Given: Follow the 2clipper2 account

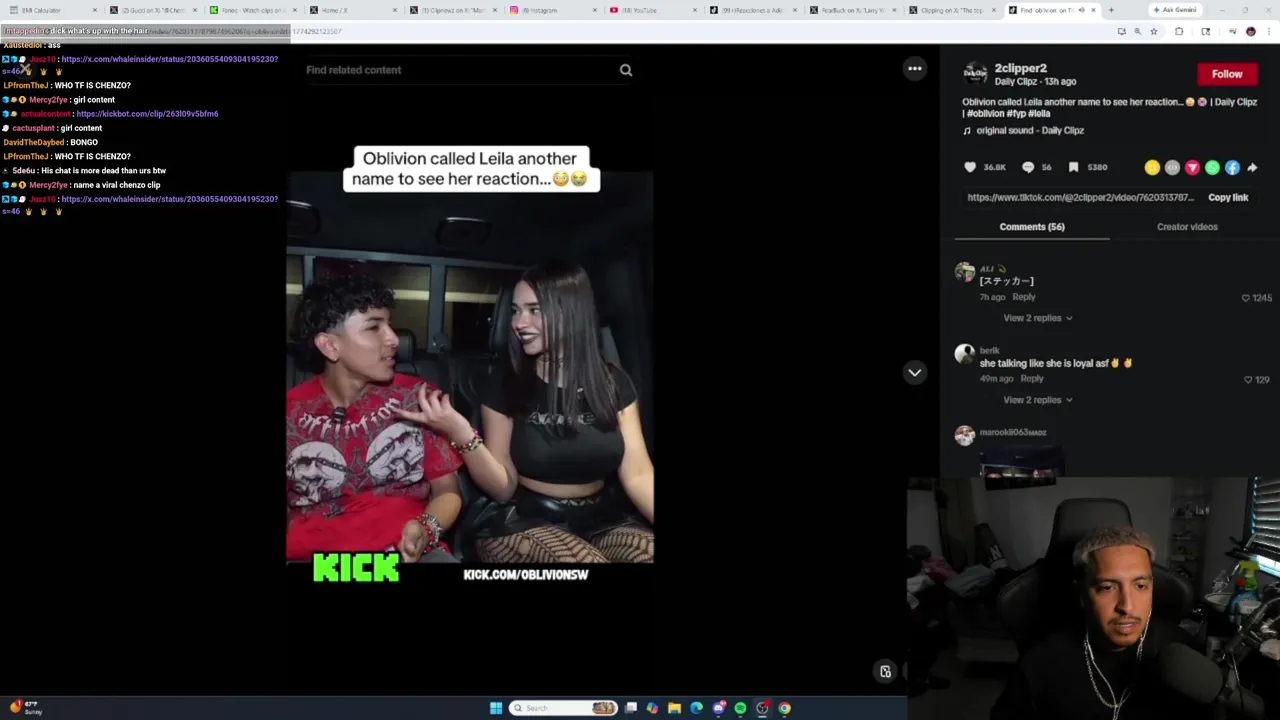Looking at the screenshot, I should 1227,74.
